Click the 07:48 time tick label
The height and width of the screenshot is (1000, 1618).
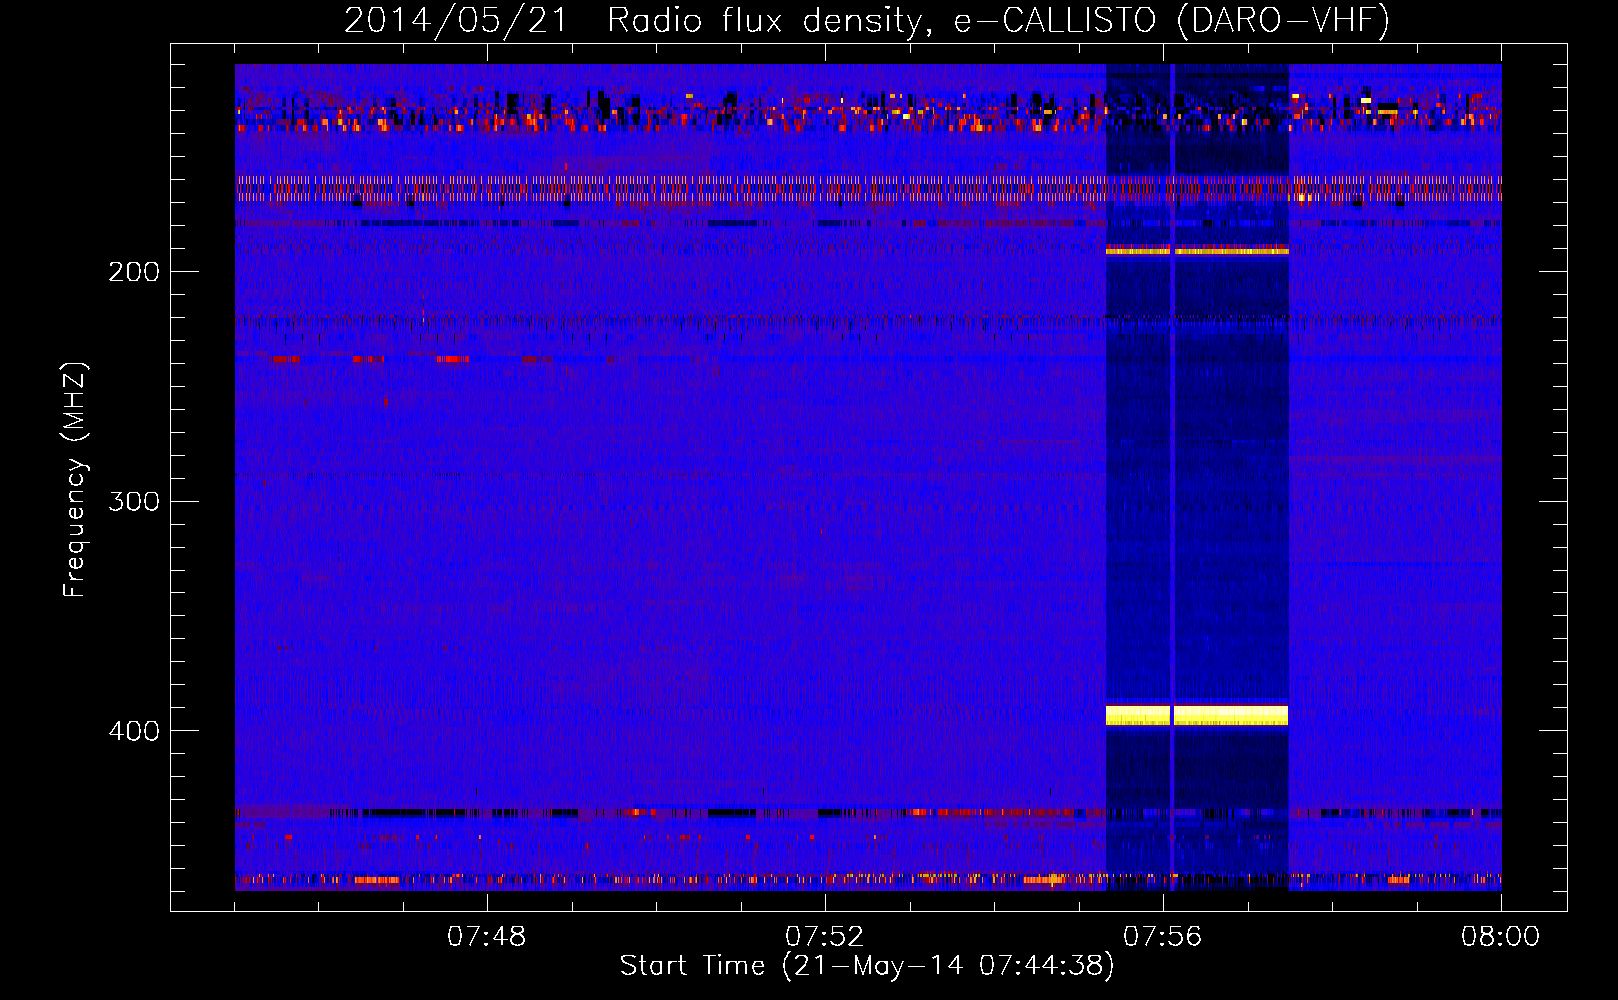coord(486,937)
